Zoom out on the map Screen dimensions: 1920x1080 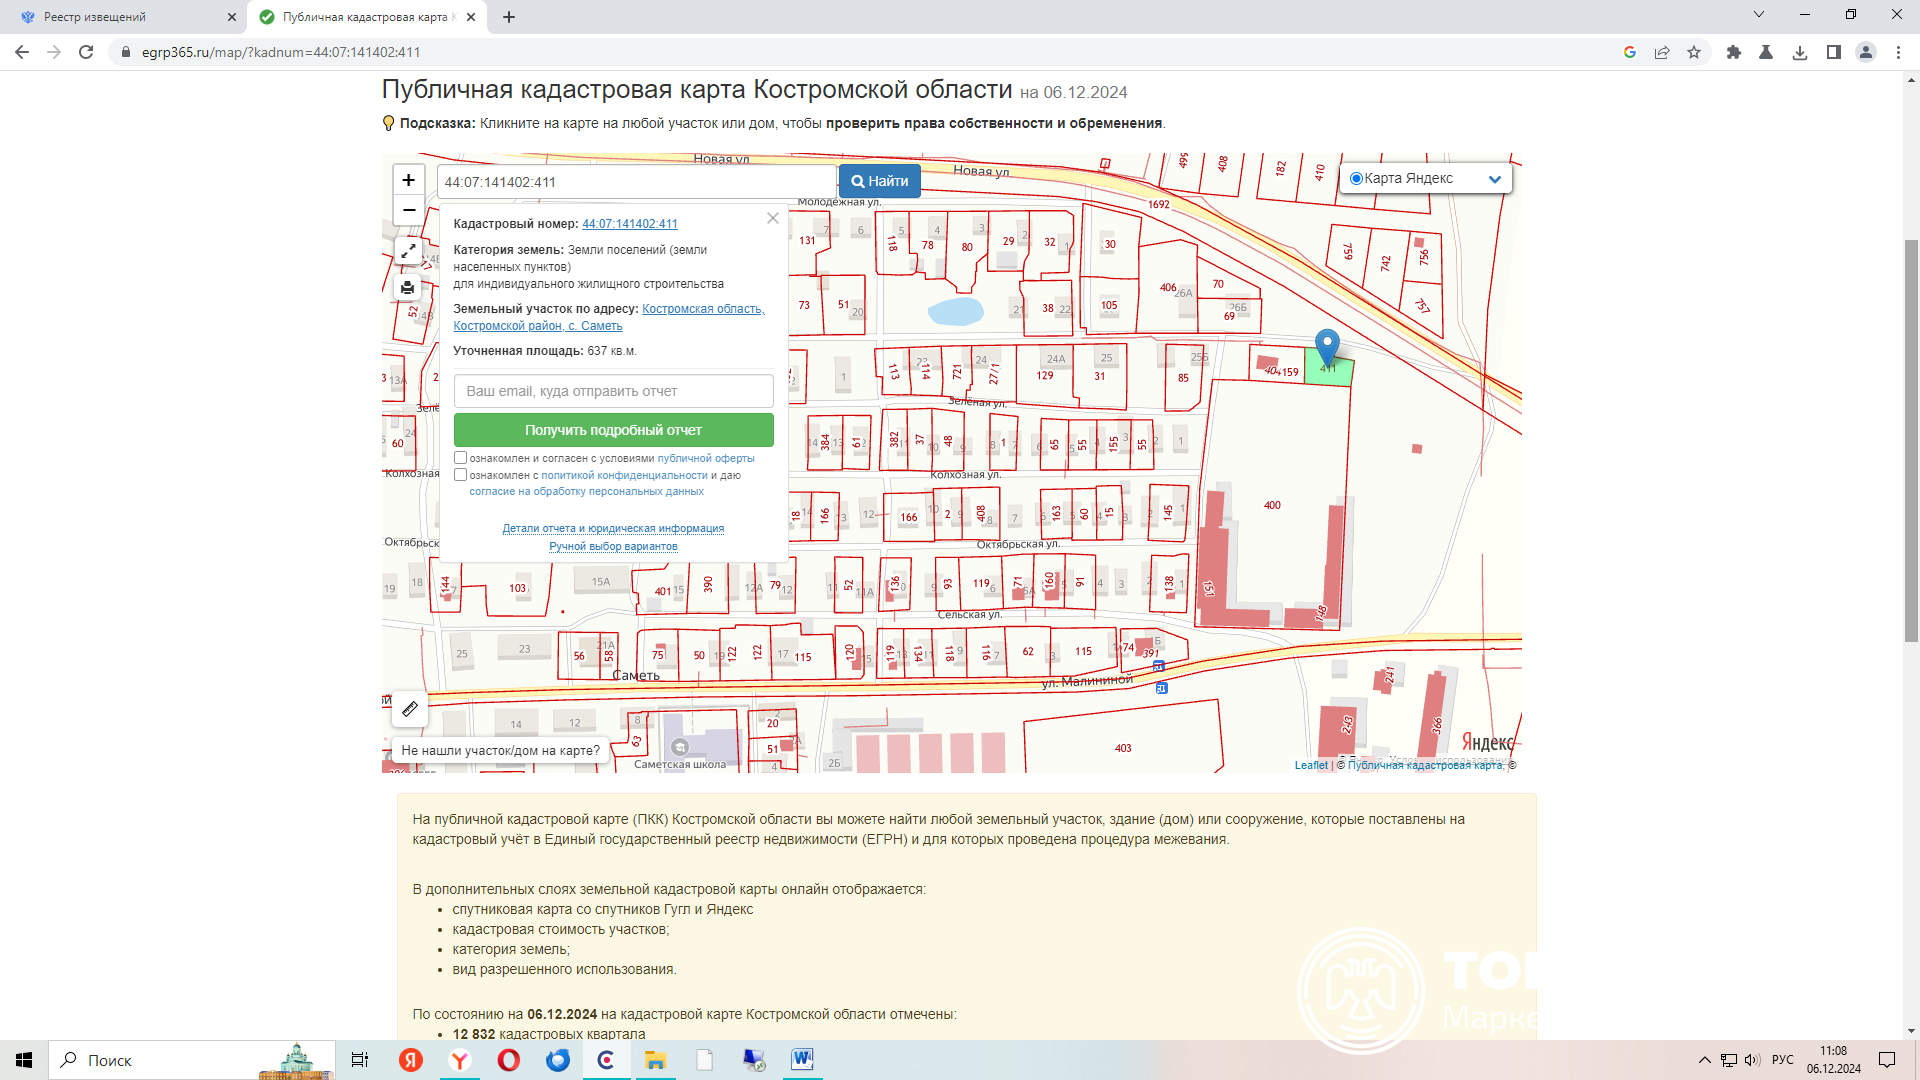pyautogui.click(x=408, y=211)
